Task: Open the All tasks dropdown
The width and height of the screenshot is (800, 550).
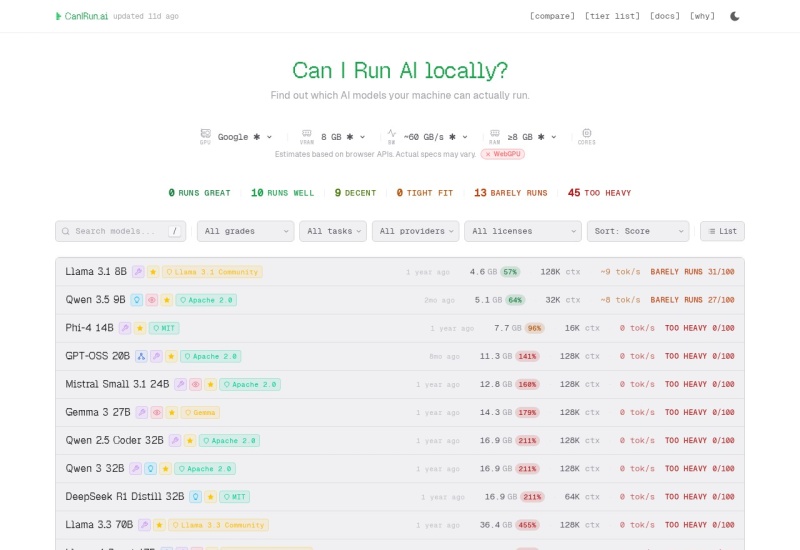Action: point(333,231)
